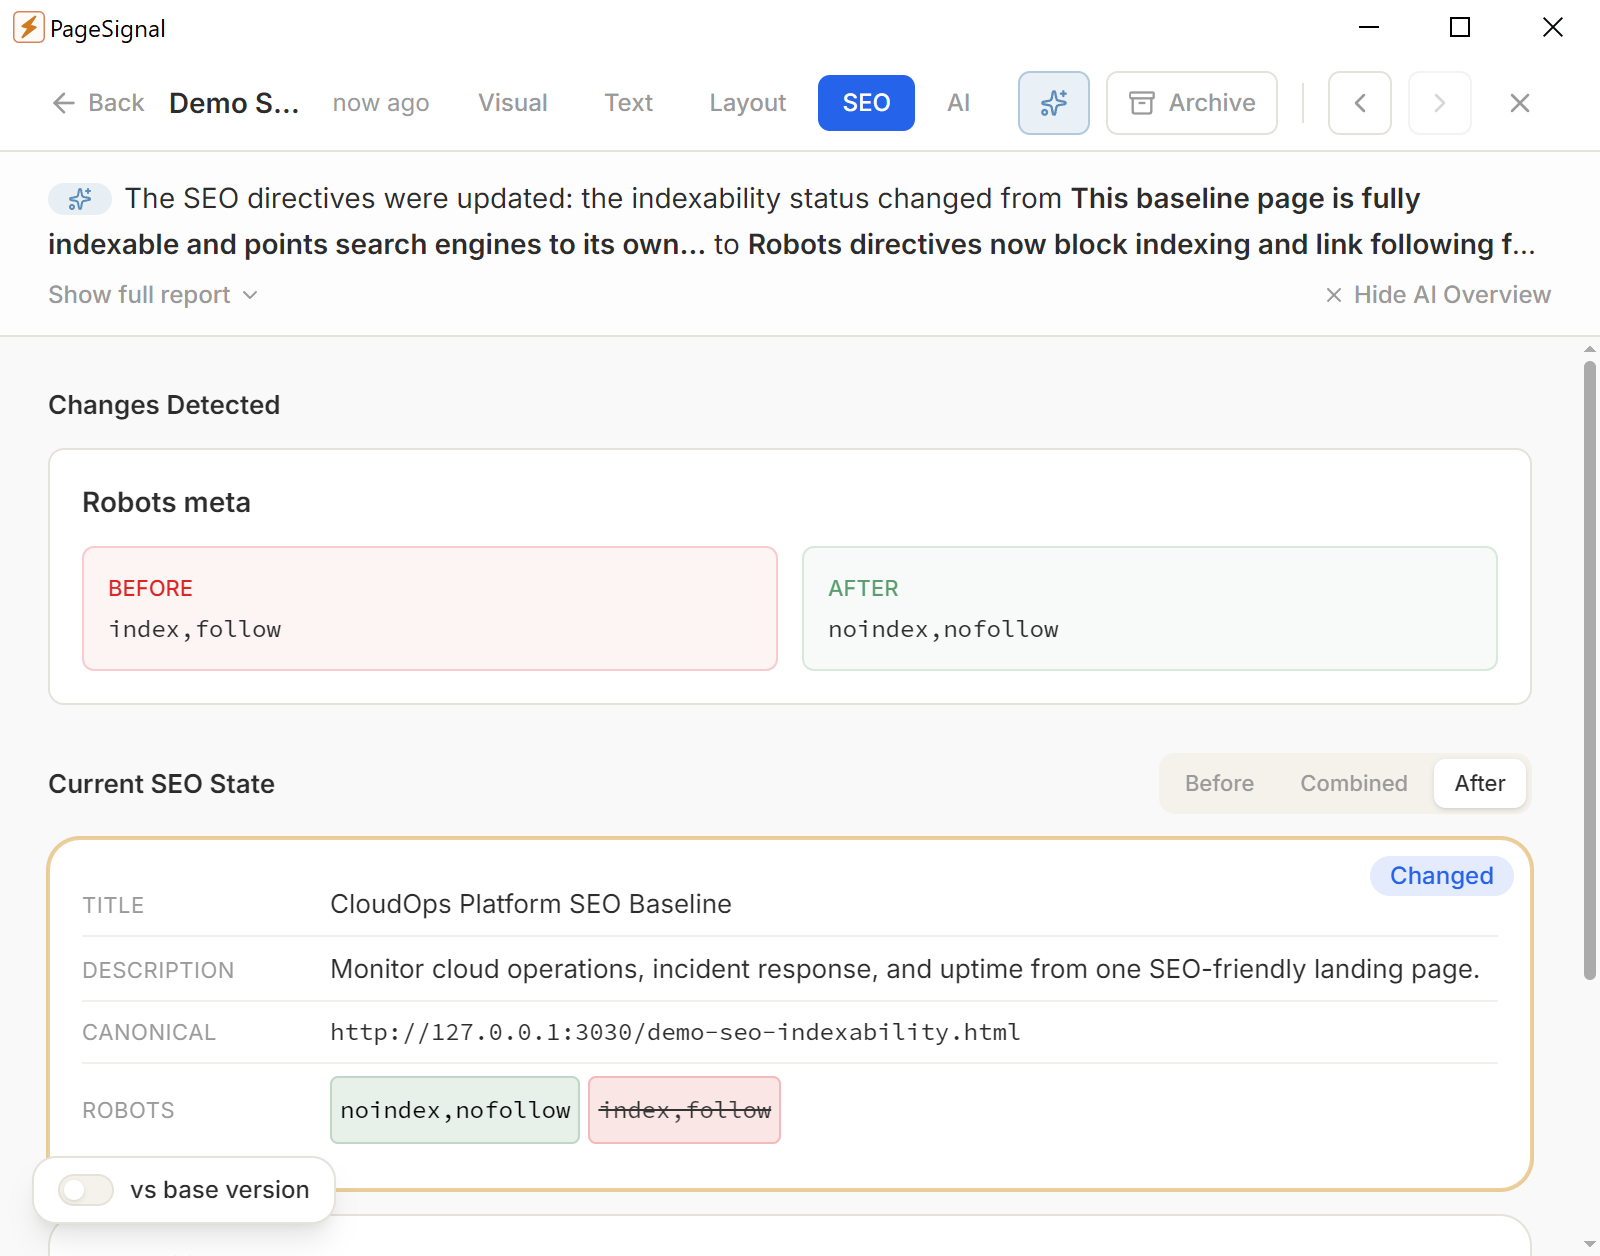The width and height of the screenshot is (1600, 1256).
Task: Open the Layout tab
Action: tap(747, 103)
